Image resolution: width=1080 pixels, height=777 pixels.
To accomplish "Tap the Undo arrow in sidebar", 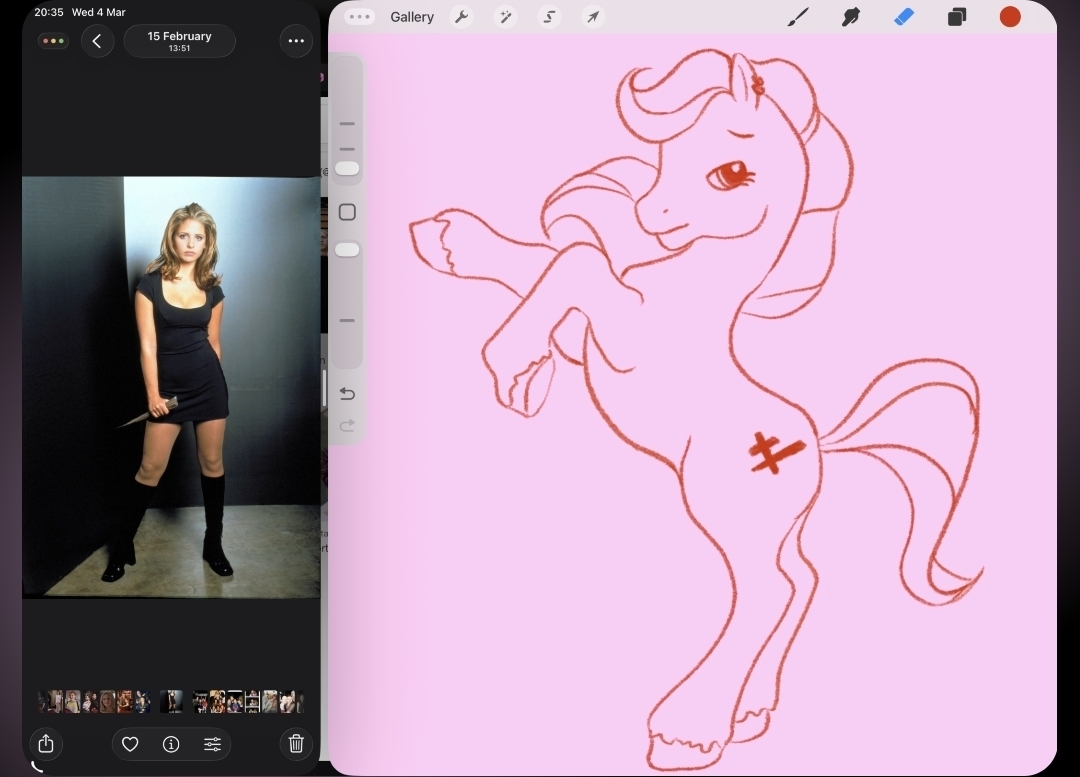I will (x=347, y=394).
